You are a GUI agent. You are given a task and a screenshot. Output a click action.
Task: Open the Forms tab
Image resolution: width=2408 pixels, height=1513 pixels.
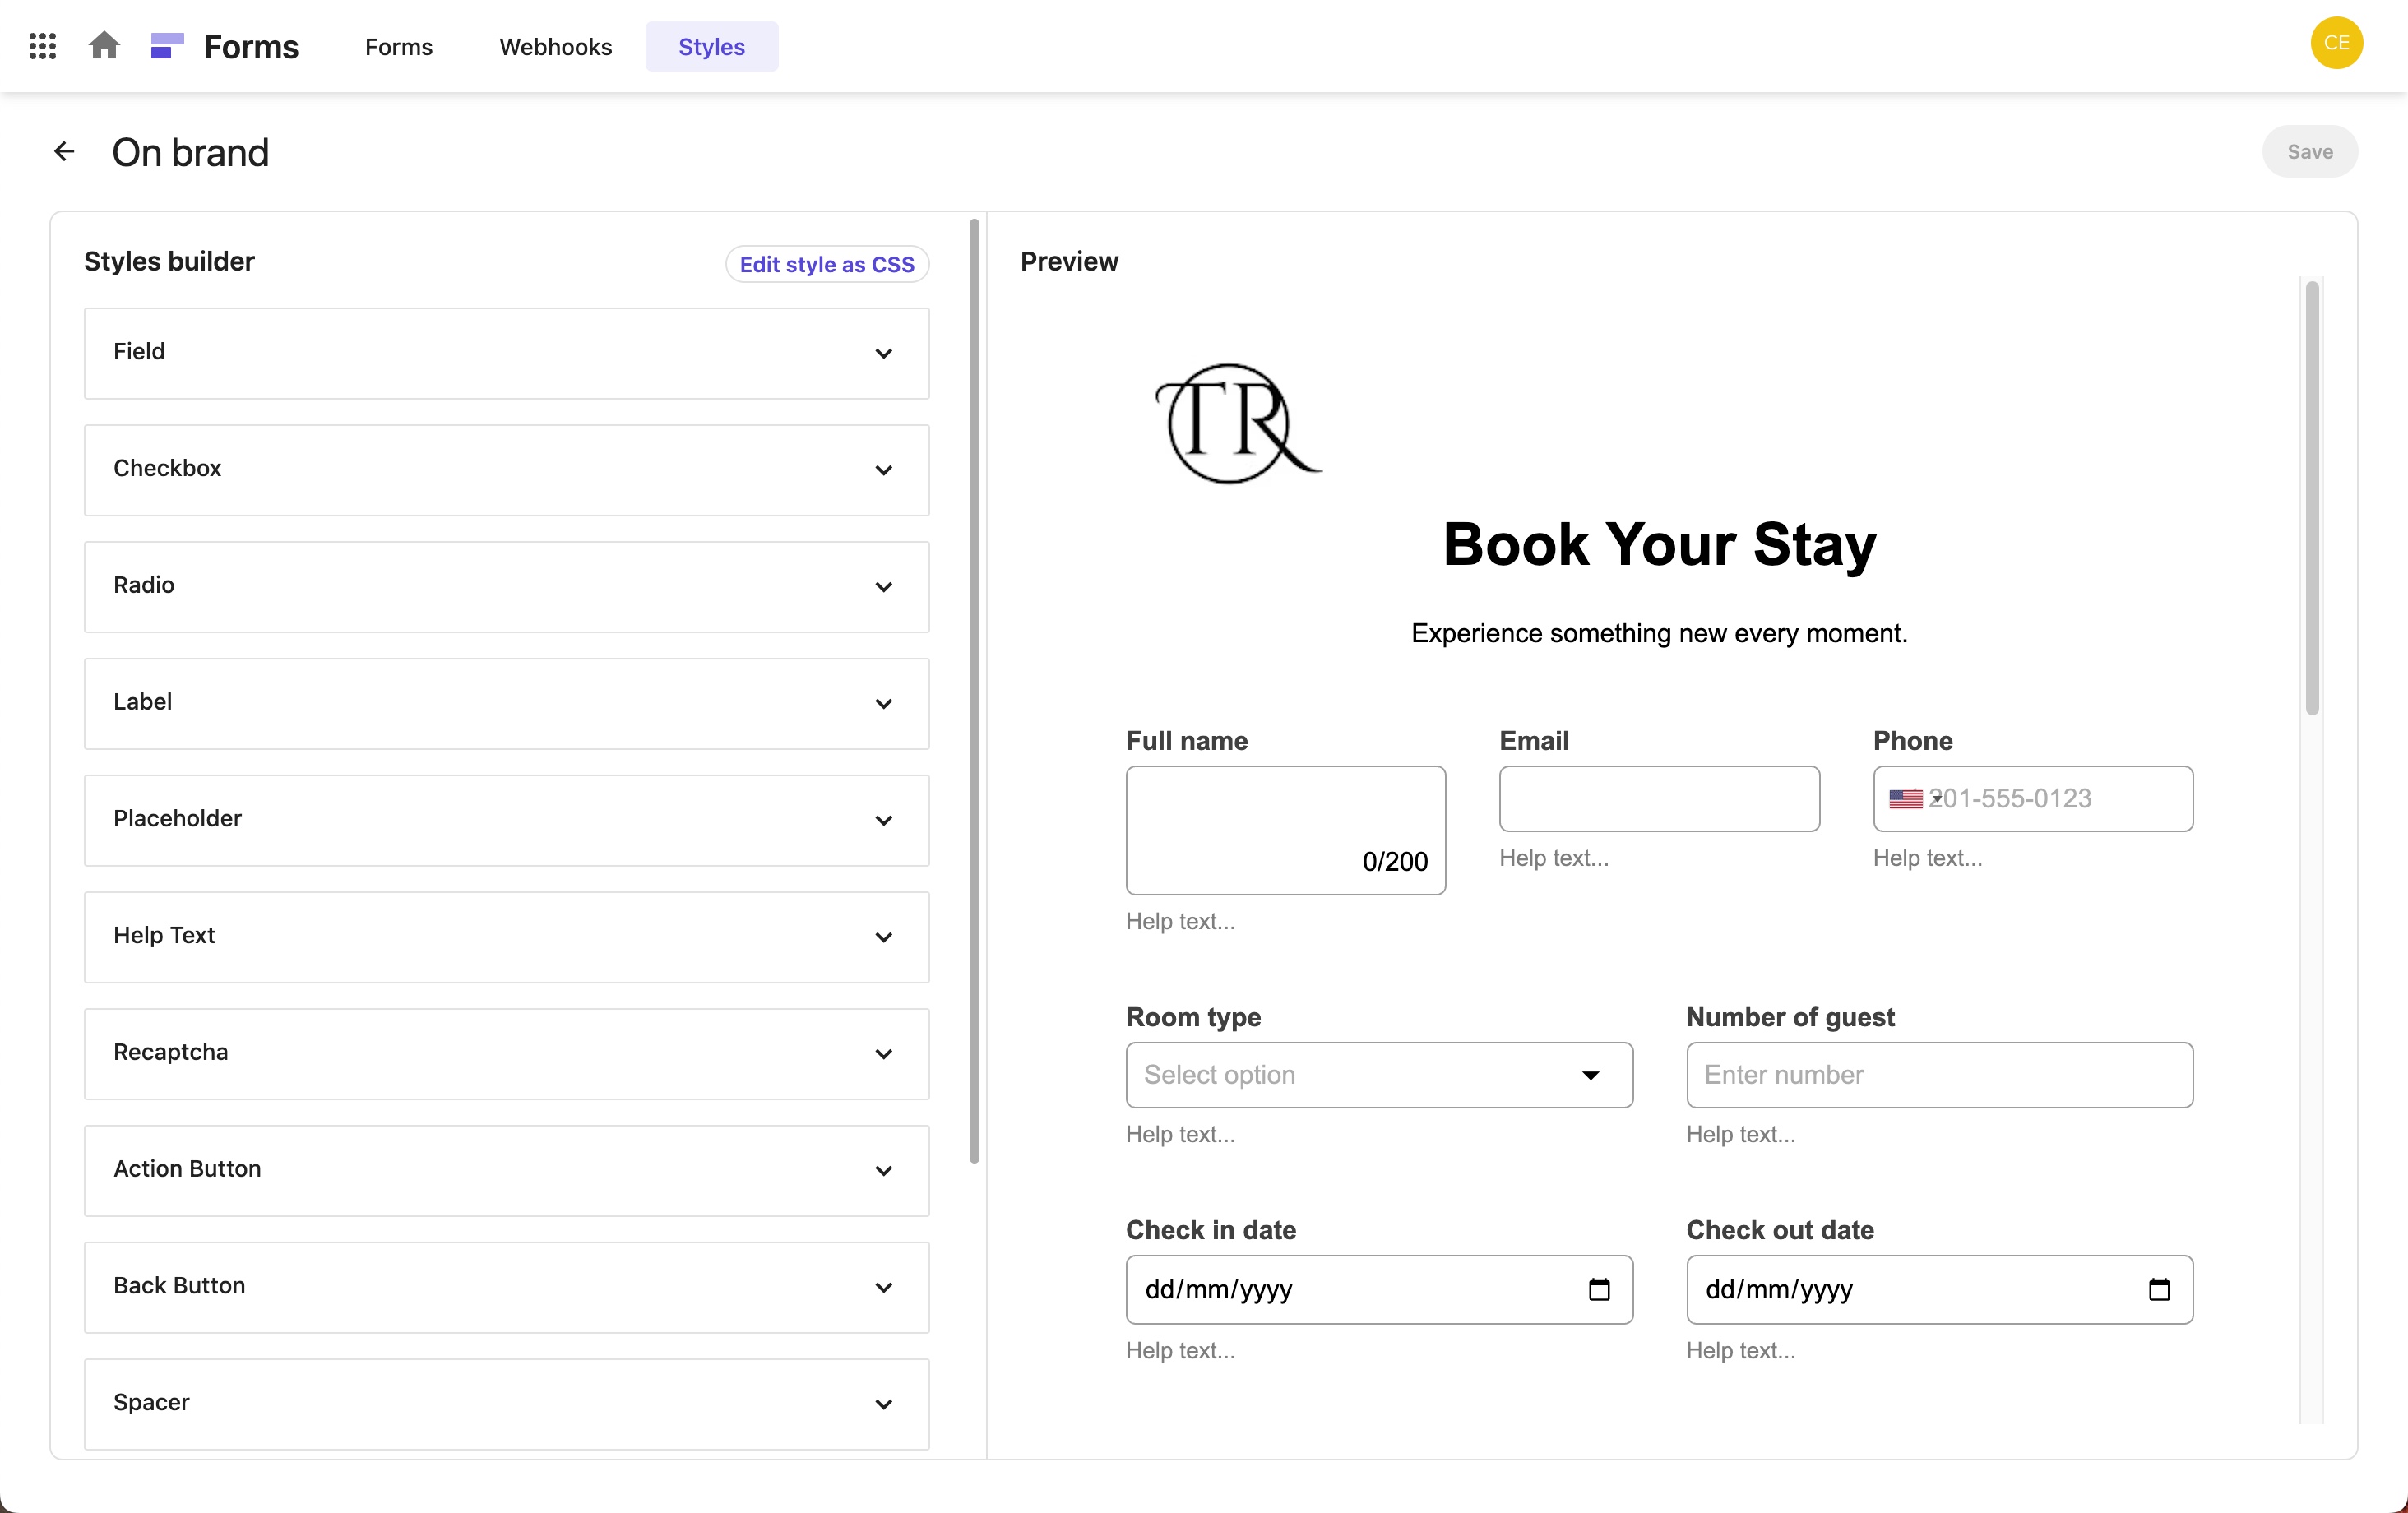pos(398,47)
